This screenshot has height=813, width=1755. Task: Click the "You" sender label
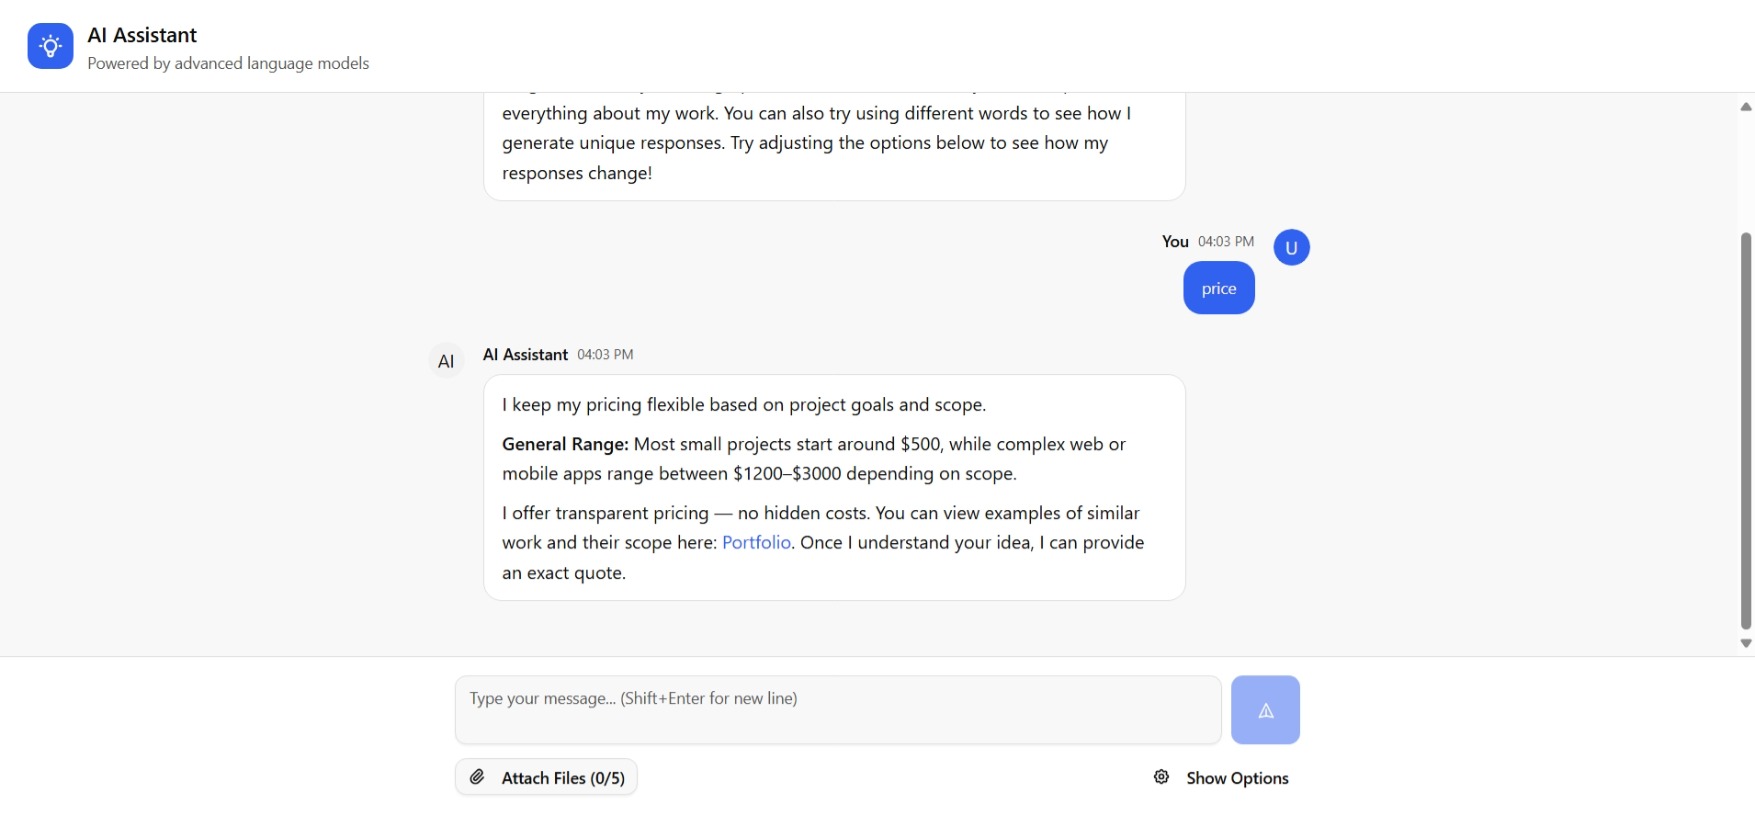tap(1175, 241)
